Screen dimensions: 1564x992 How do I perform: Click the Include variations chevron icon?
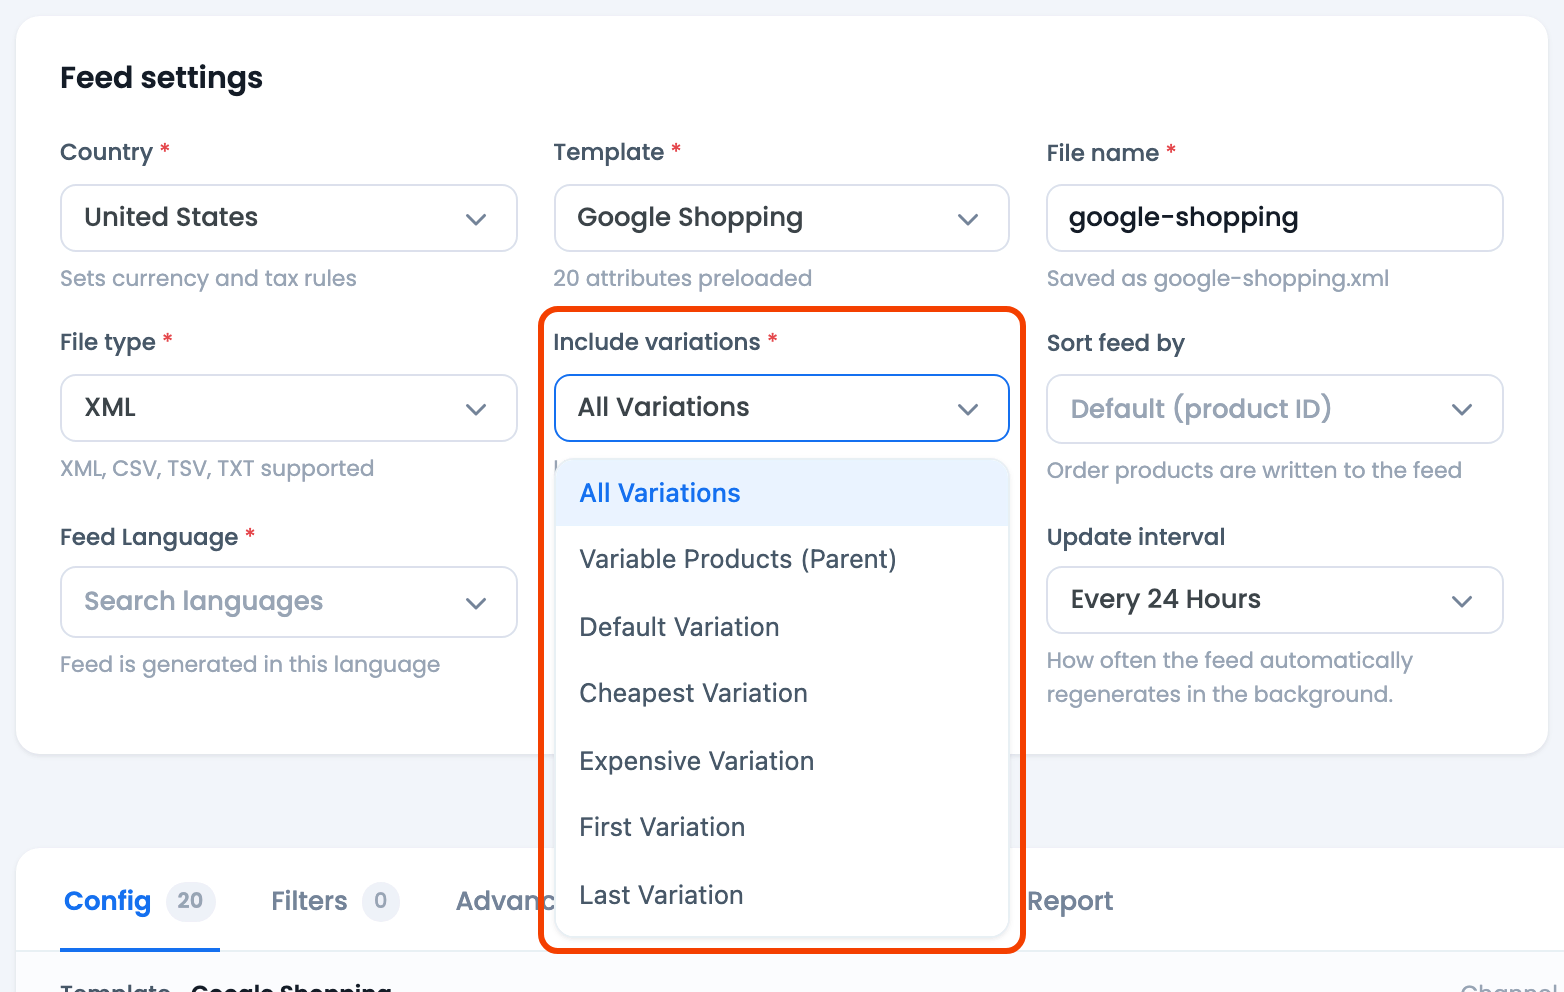[968, 409]
